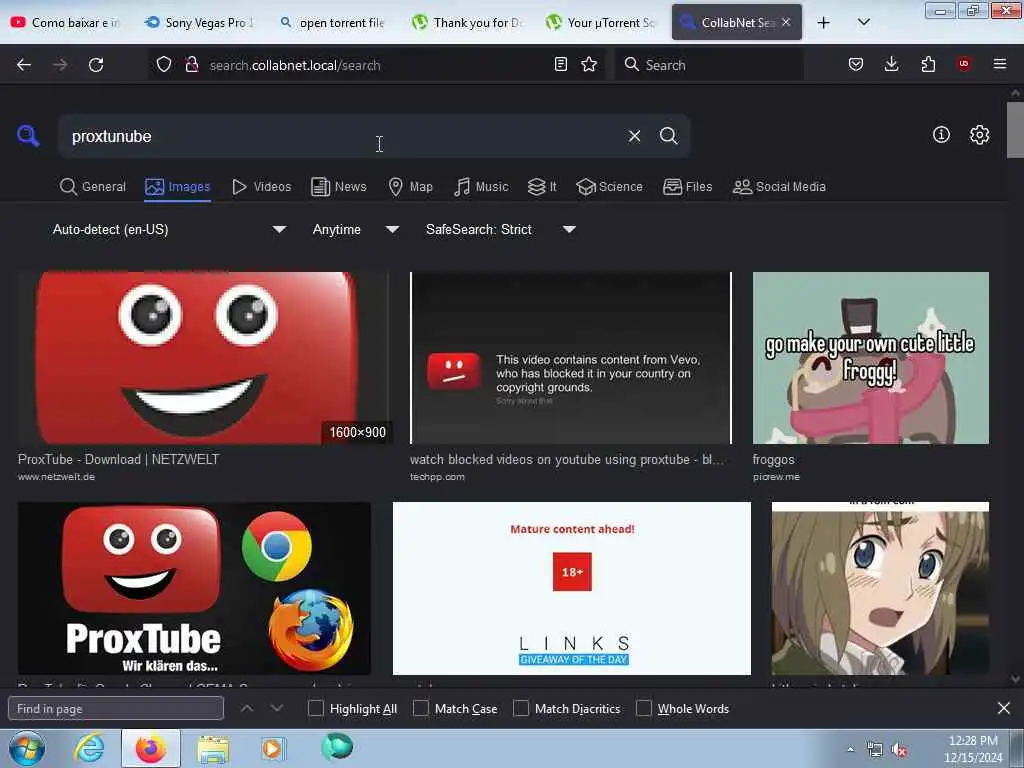Click the Firefox taskbar button
Screen dimensions: 1024x768
pyautogui.click(x=150, y=748)
